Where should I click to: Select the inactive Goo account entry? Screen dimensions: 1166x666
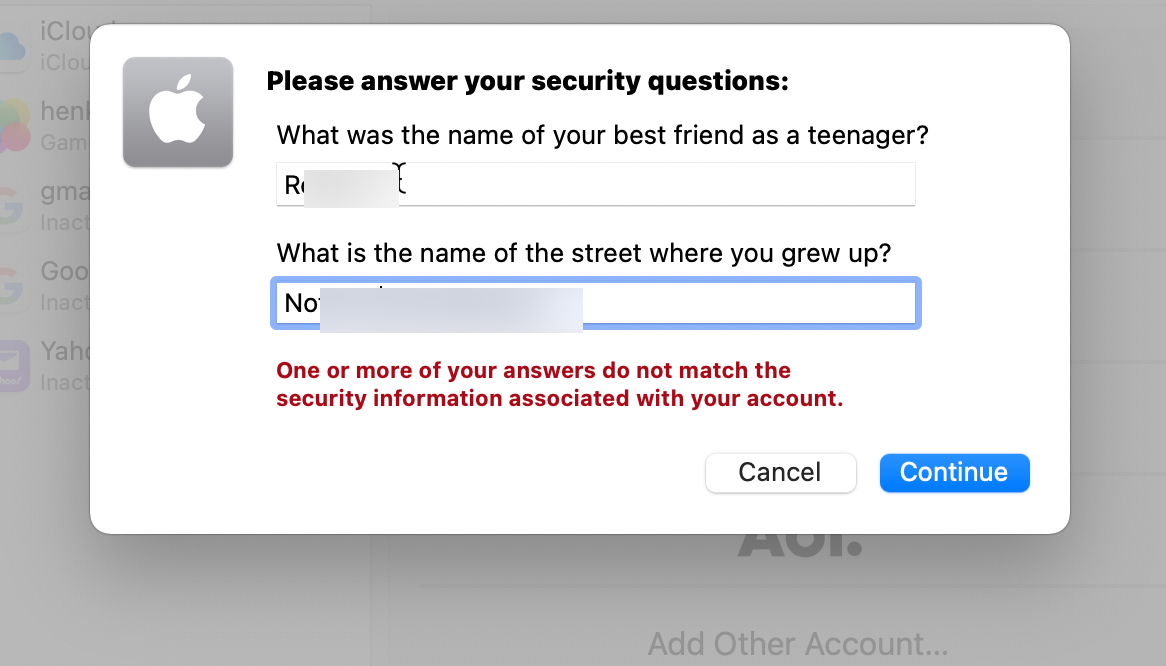[x=45, y=286]
